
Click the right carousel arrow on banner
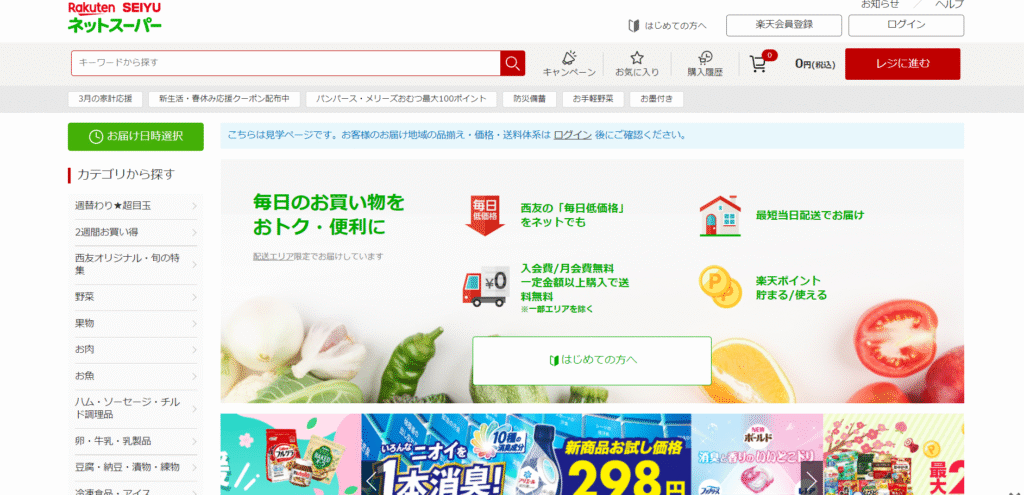click(x=812, y=480)
